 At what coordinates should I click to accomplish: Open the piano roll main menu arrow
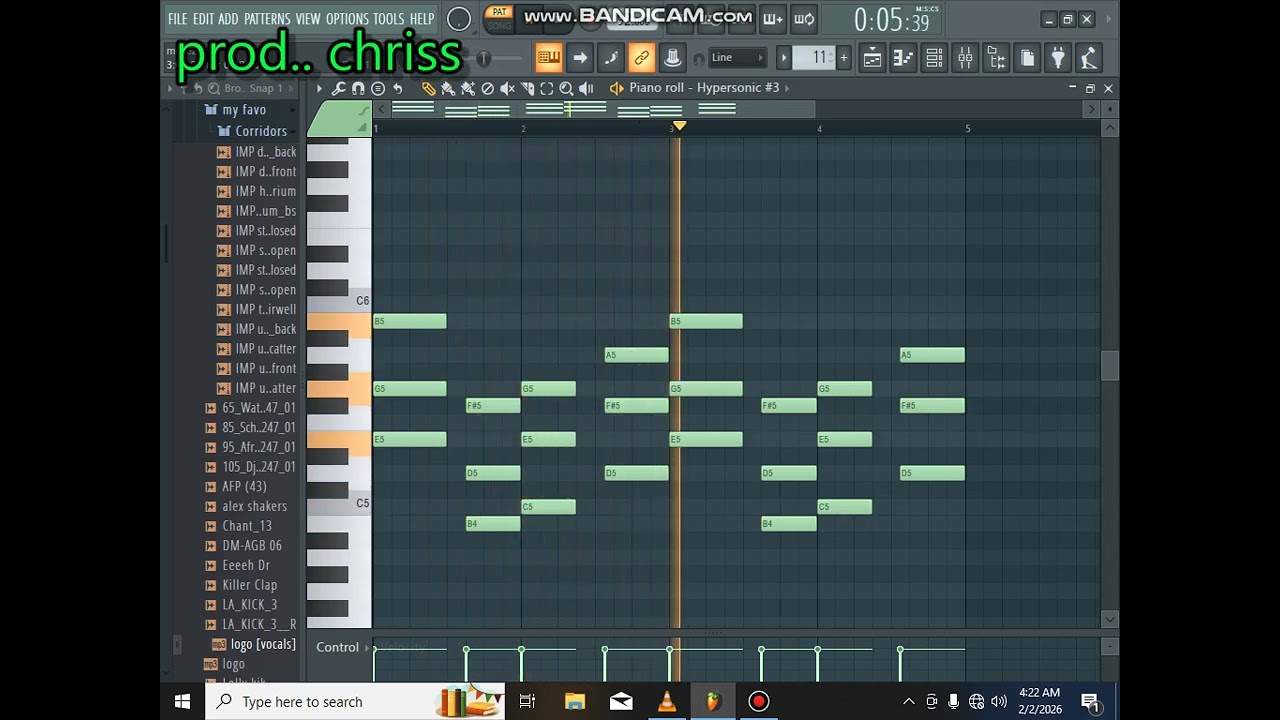click(x=319, y=88)
